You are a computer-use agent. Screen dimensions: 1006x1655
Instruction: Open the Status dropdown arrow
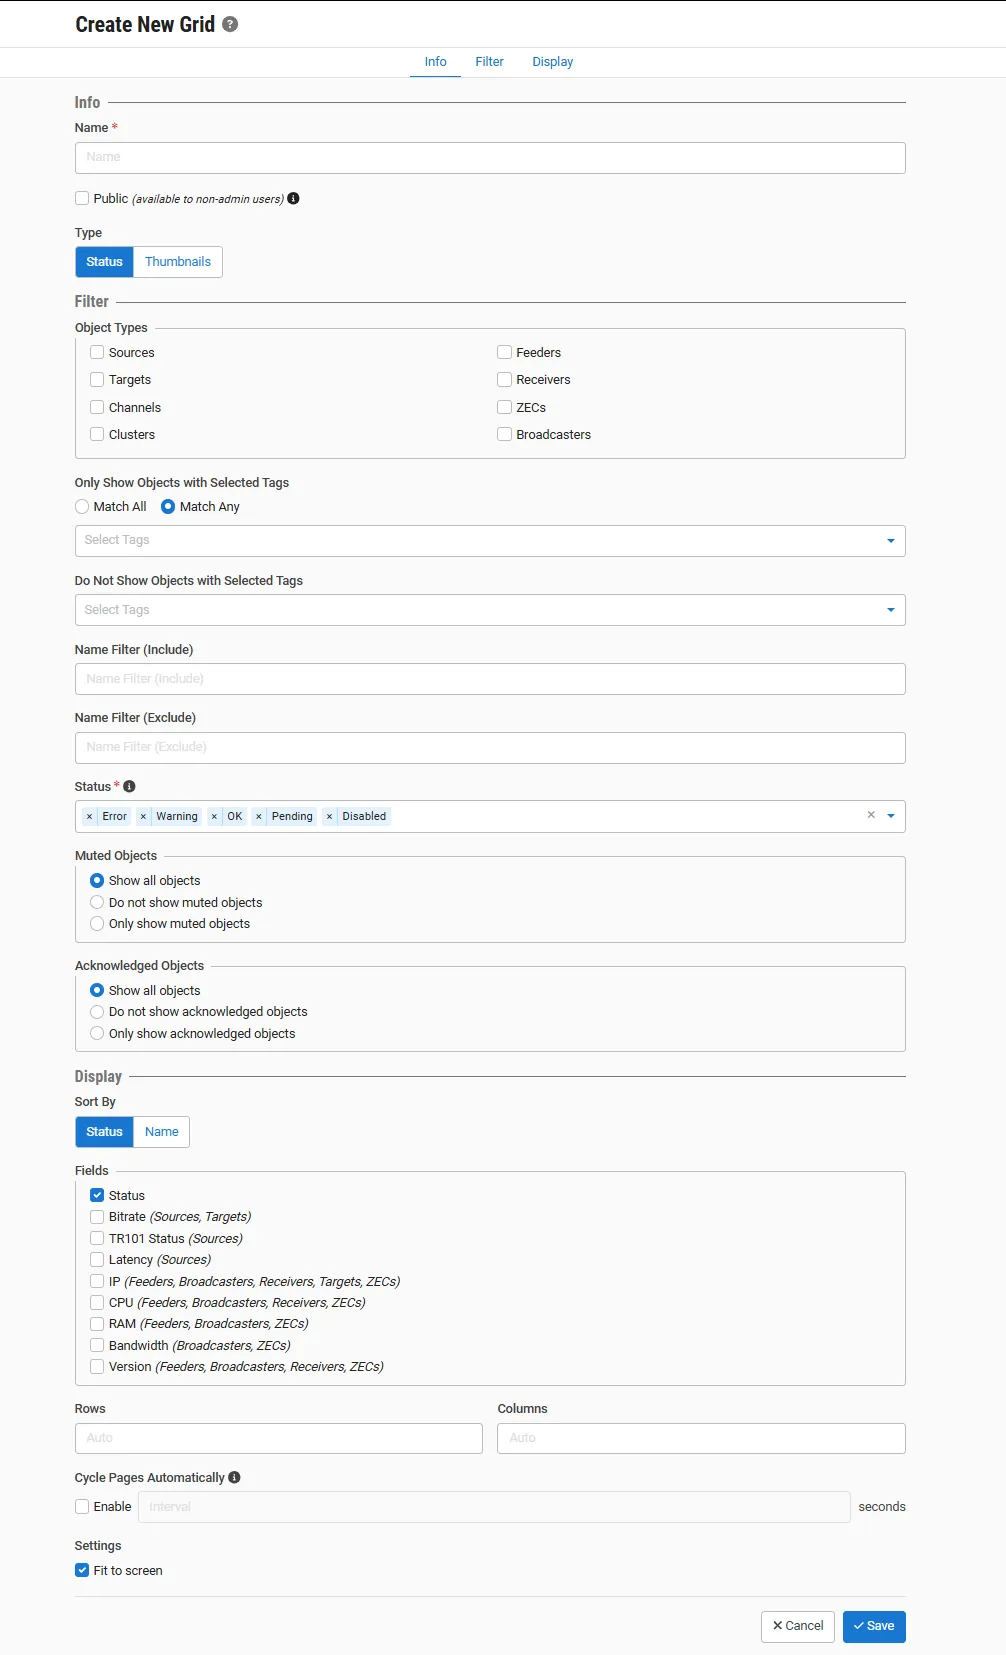[890, 816]
